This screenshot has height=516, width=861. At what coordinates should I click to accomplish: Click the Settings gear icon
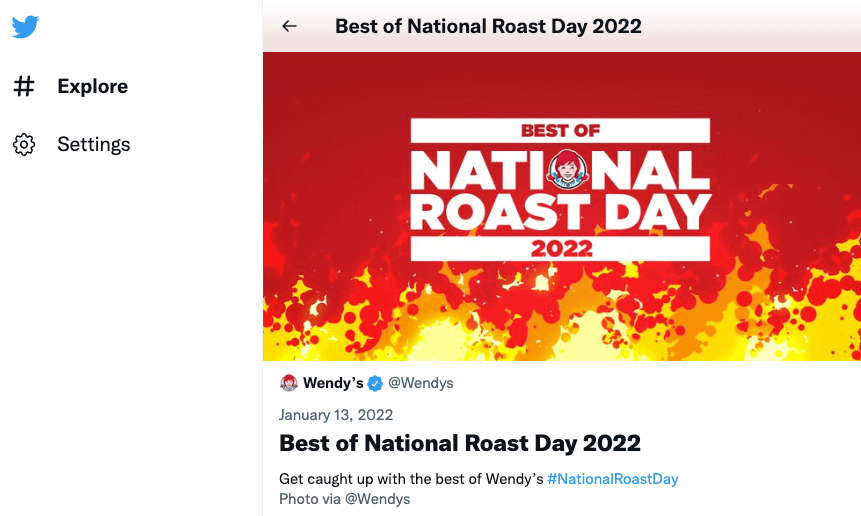point(24,145)
